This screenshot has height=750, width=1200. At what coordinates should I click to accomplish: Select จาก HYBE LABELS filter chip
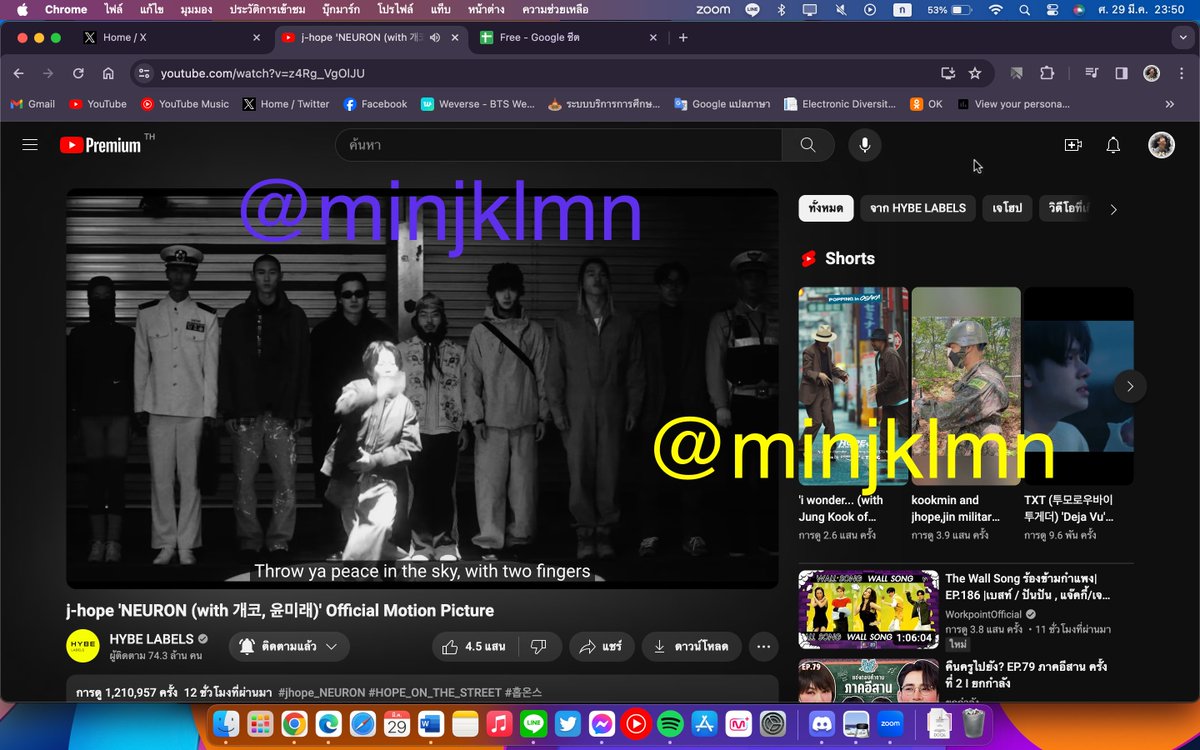918,208
